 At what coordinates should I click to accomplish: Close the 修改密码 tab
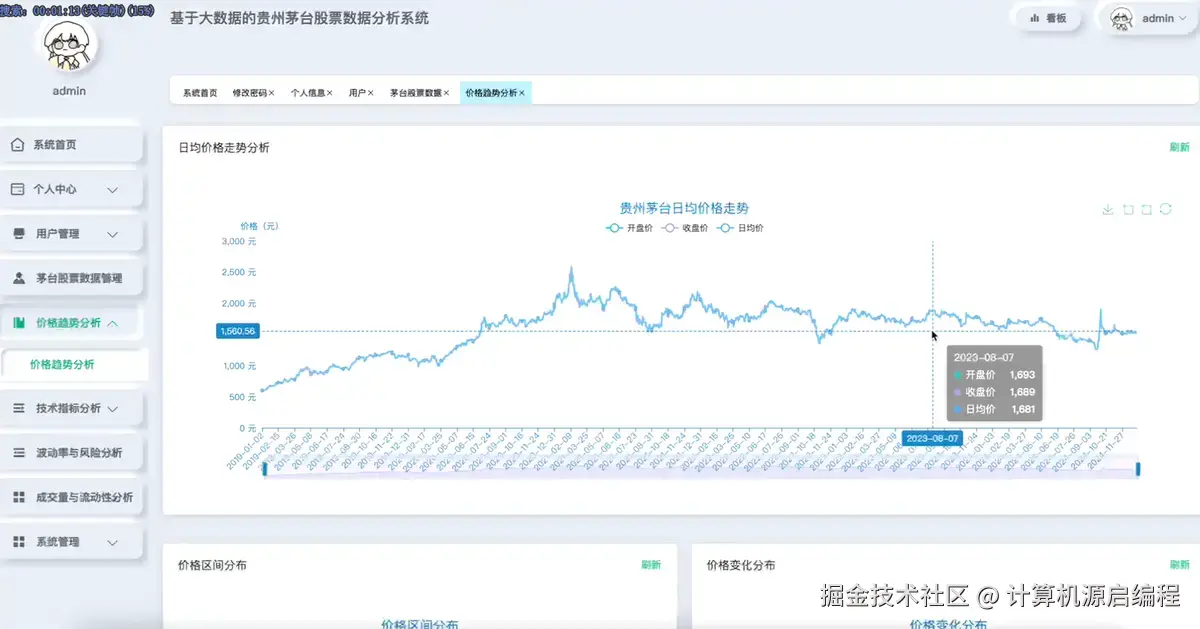[x=271, y=93]
